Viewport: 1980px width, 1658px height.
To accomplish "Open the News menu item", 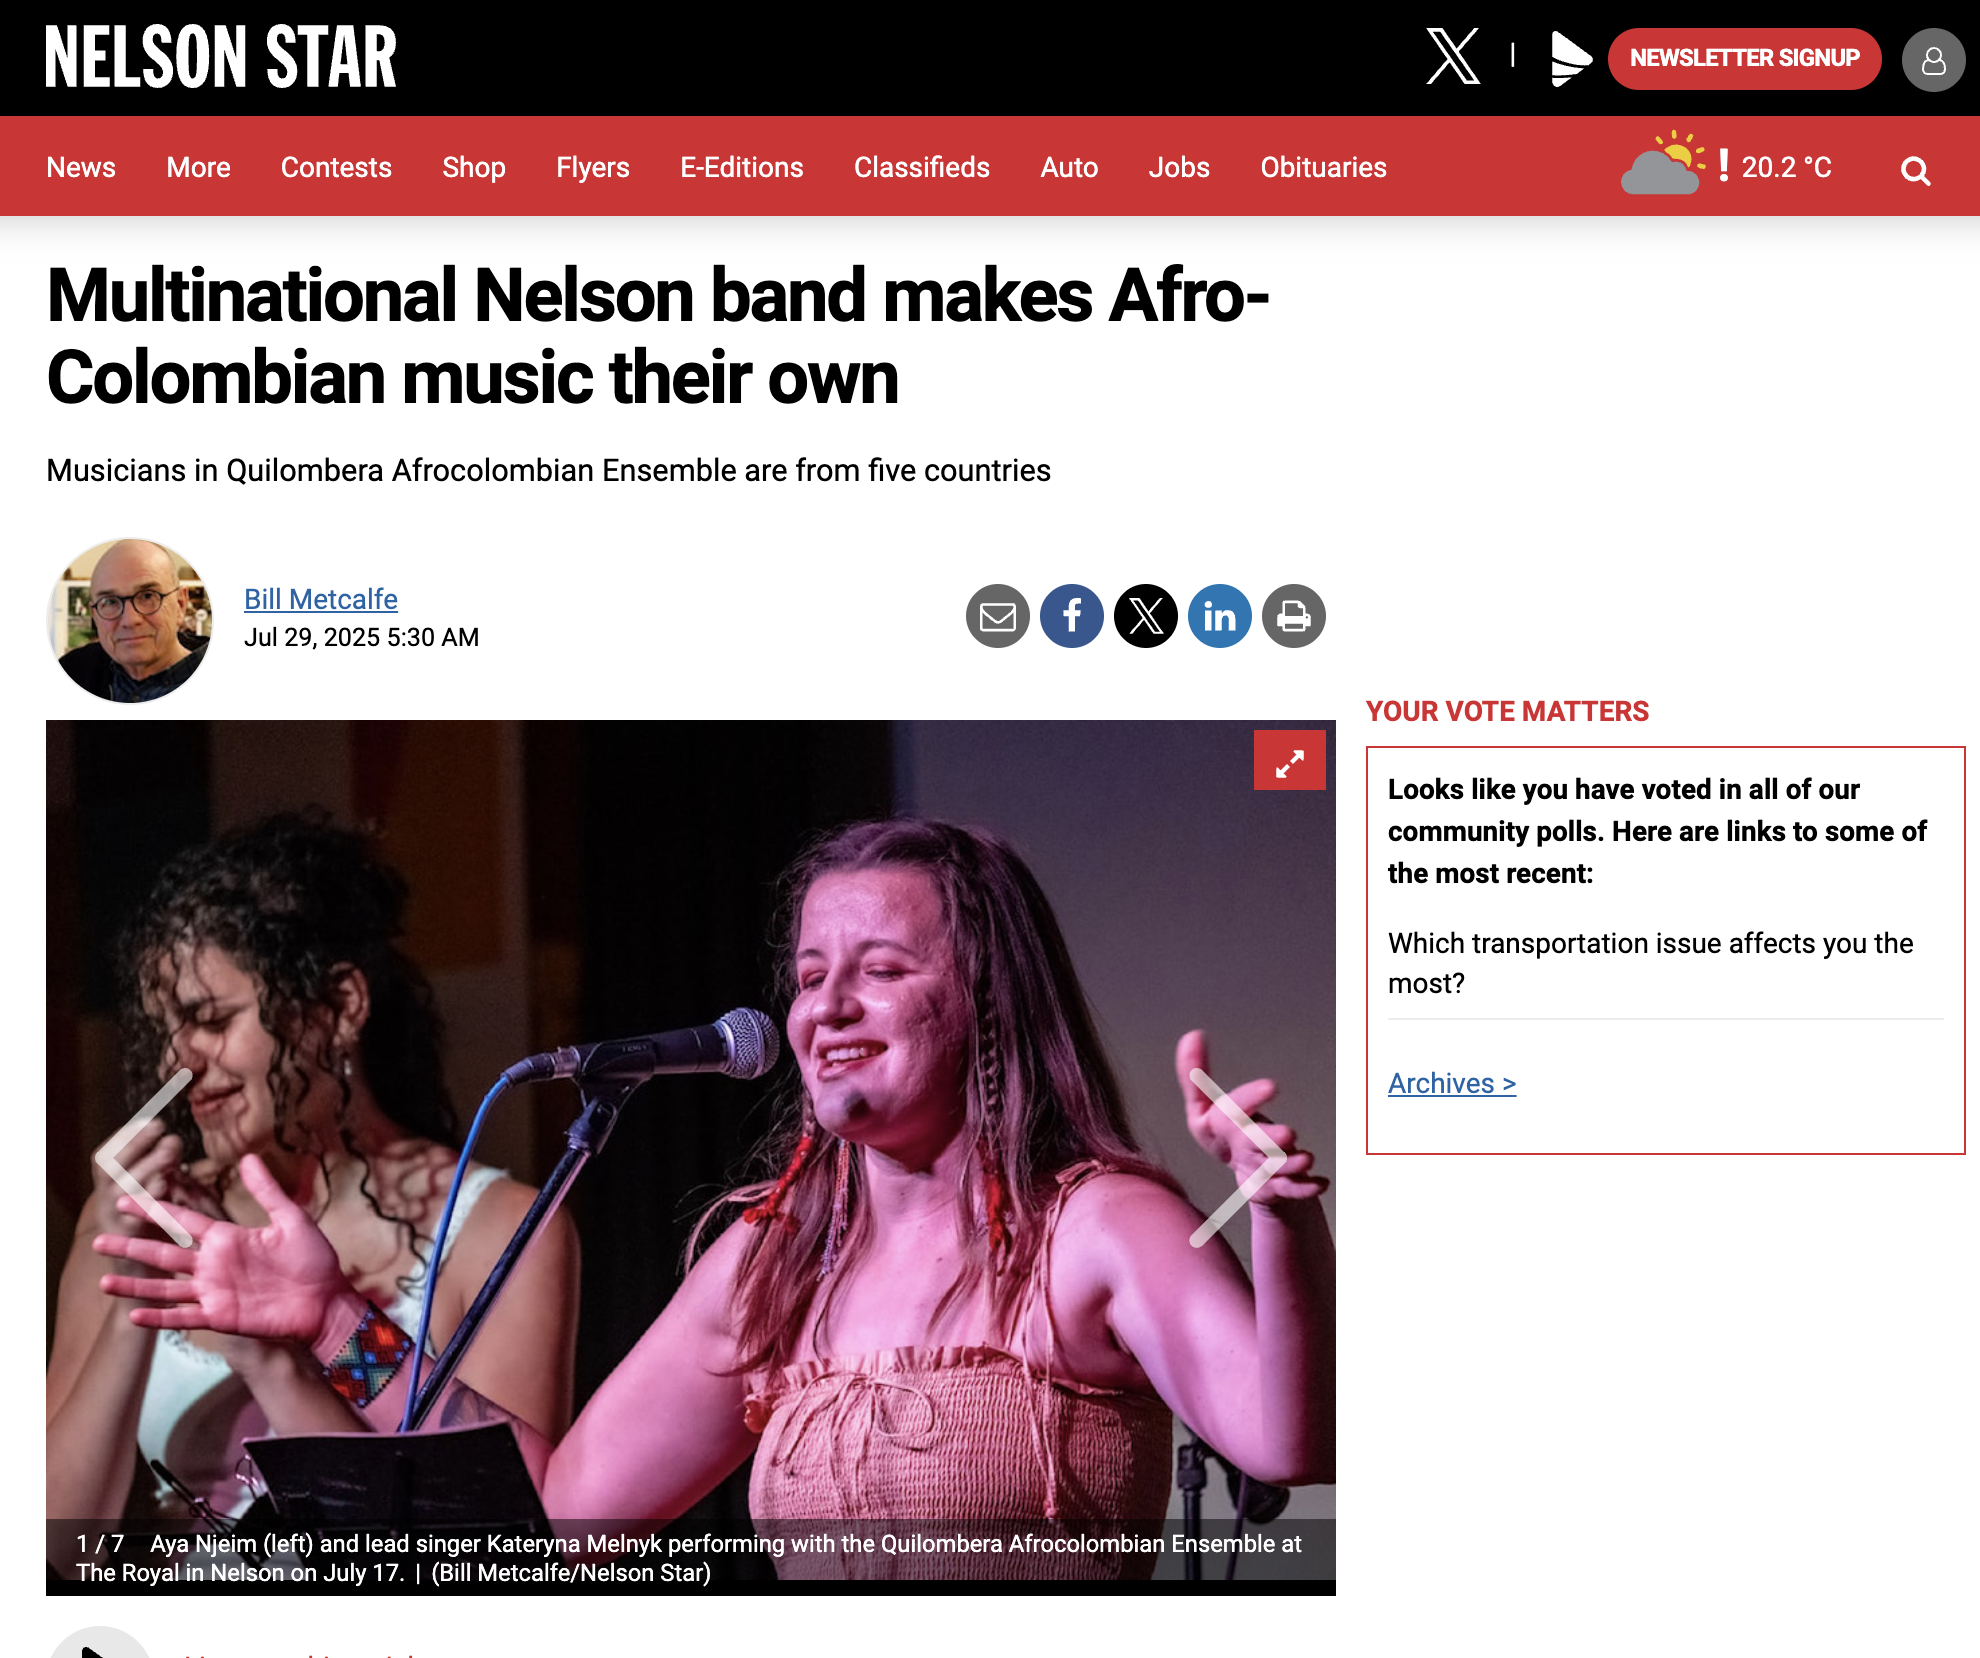I will (81, 167).
